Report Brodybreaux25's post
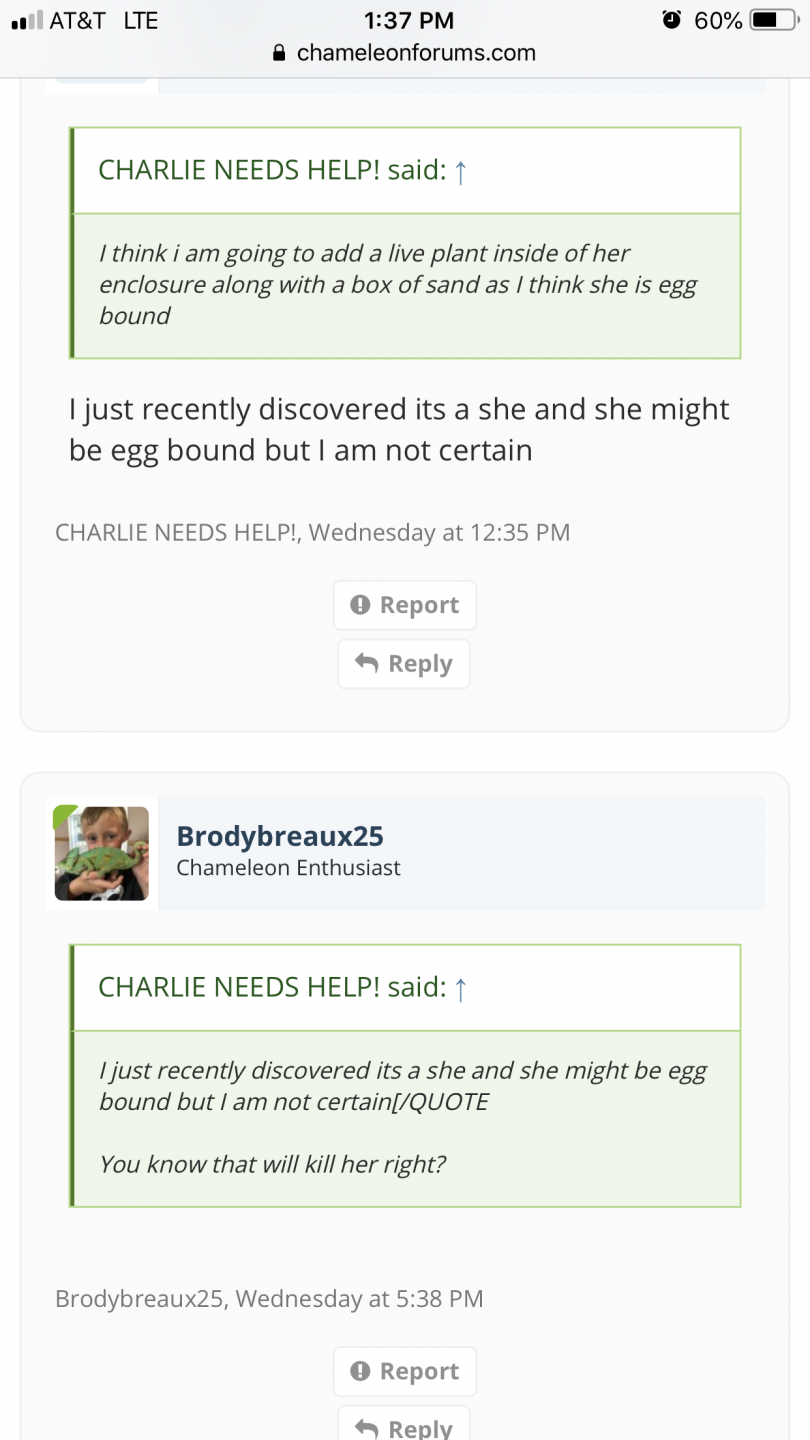The width and height of the screenshot is (810, 1440). [x=405, y=1371]
